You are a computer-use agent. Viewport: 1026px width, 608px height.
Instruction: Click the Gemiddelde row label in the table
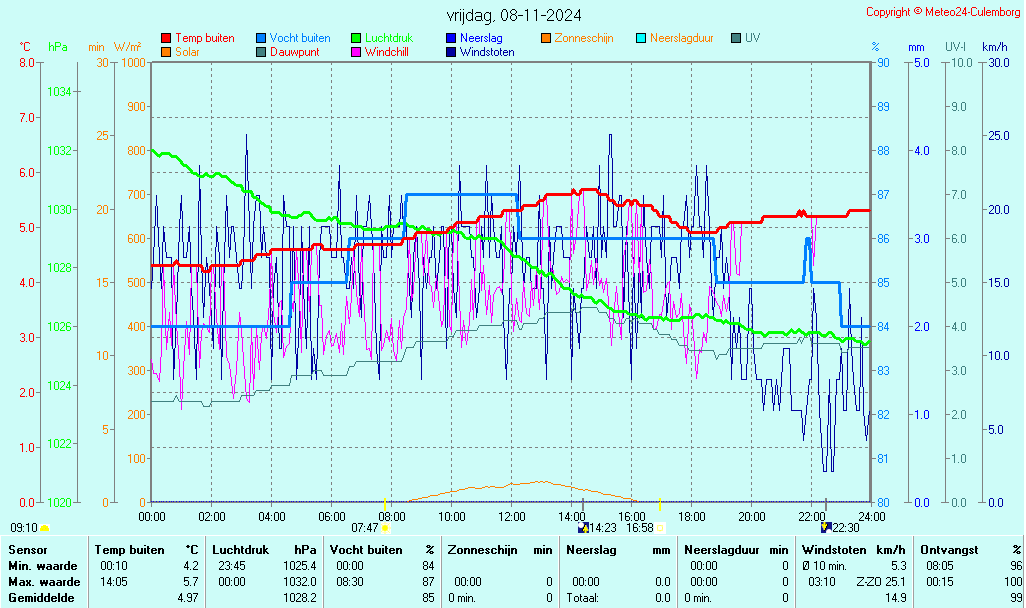[x=41, y=598]
